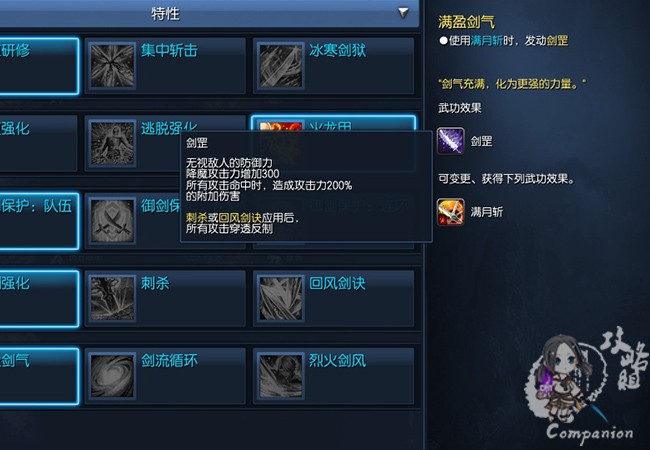Screen dimensions: 650x450
Task: Click the 满盈剑气 title
Action: pyautogui.click(x=467, y=22)
